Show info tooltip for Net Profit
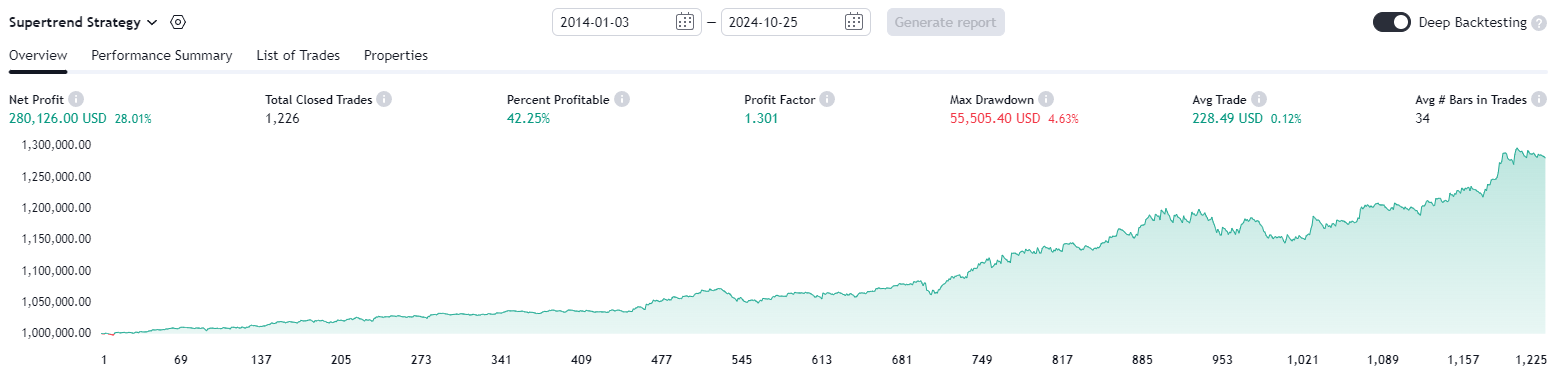This screenshot has width=1557, height=375. 76,100
